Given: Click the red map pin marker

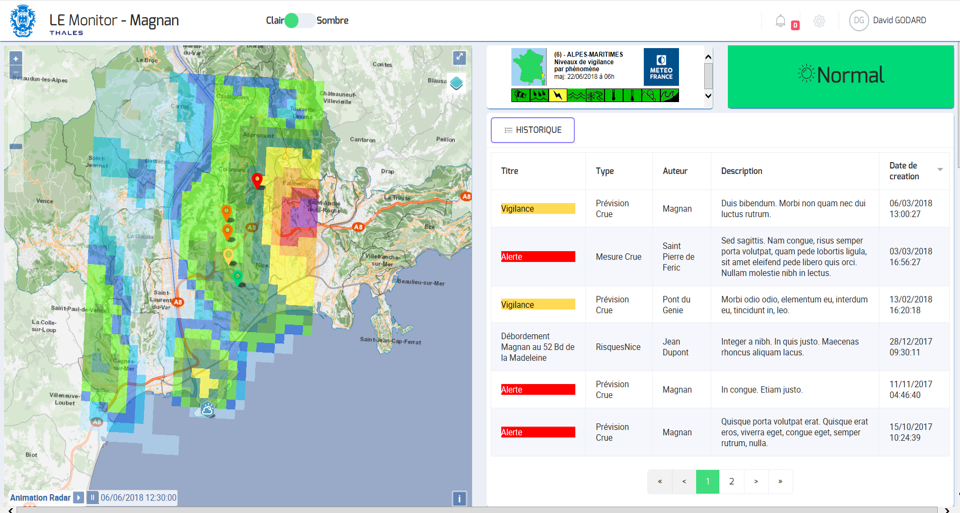Looking at the screenshot, I should (257, 180).
